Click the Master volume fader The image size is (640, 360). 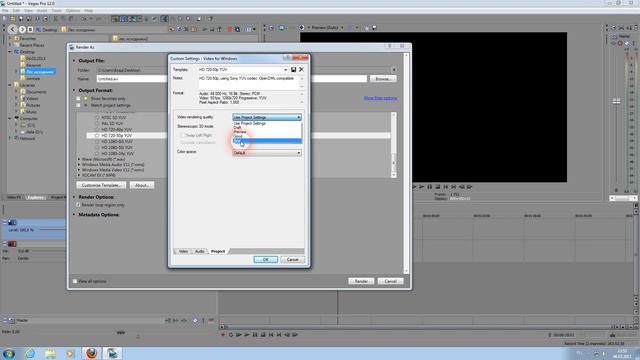(616, 101)
